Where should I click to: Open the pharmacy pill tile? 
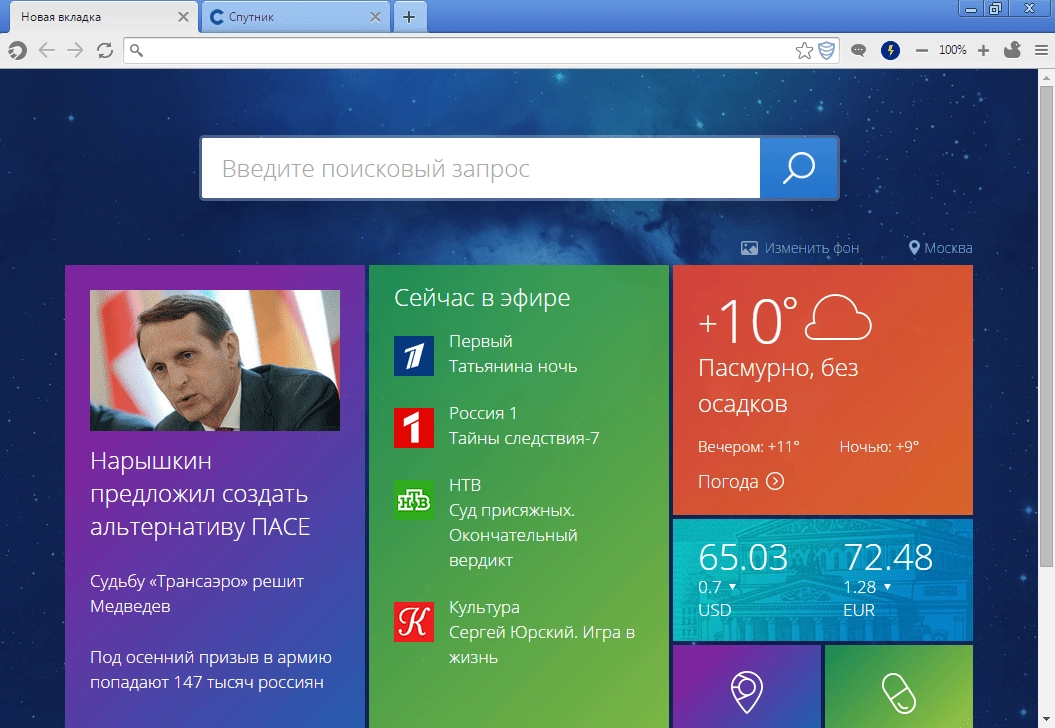[x=899, y=686]
